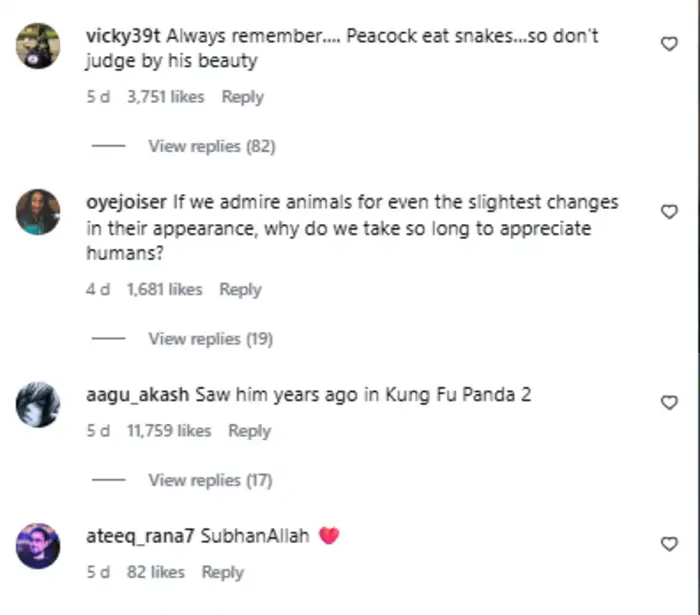Reply to vicky39t's comment

[x=242, y=97]
